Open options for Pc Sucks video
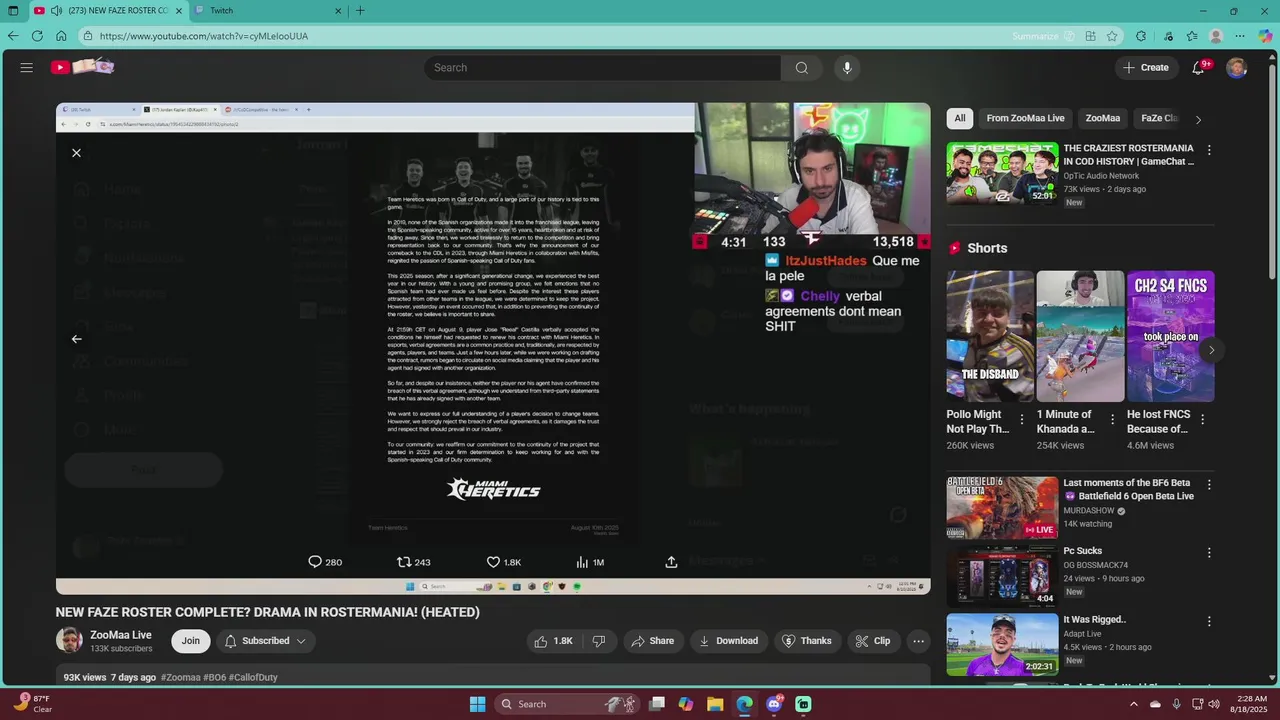1280x720 pixels. point(1209,552)
